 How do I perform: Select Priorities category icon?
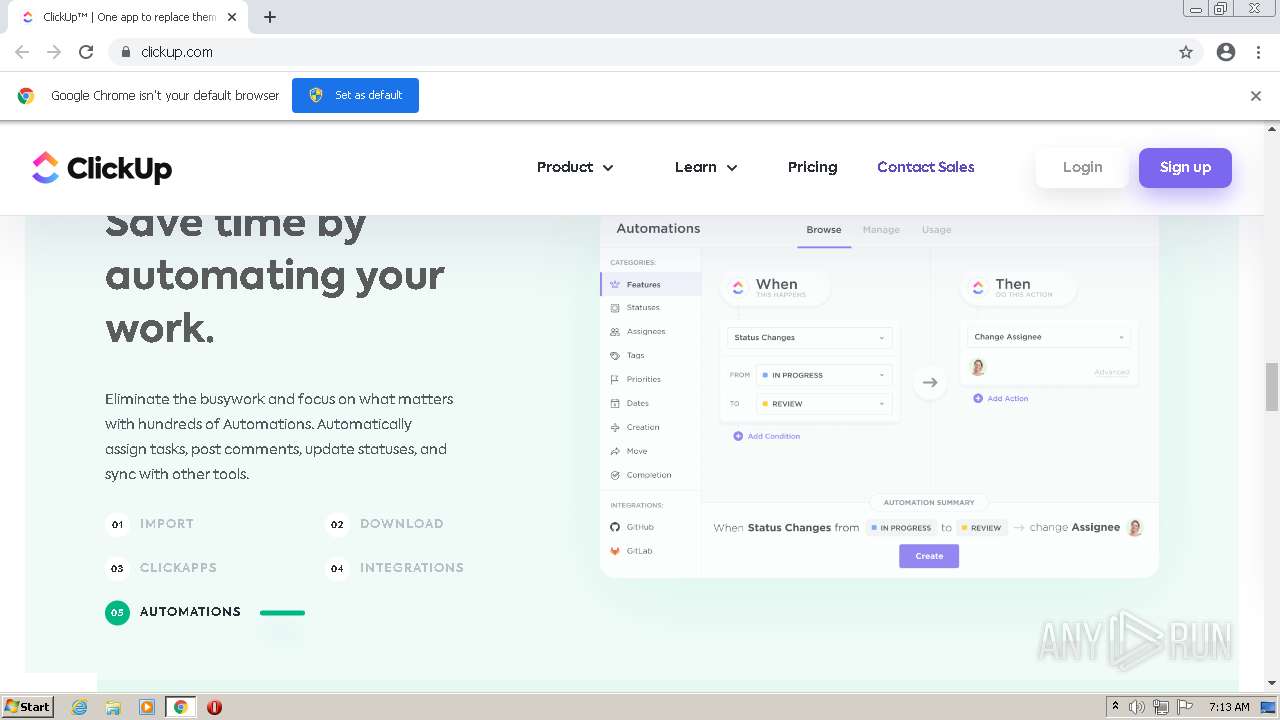point(615,380)
